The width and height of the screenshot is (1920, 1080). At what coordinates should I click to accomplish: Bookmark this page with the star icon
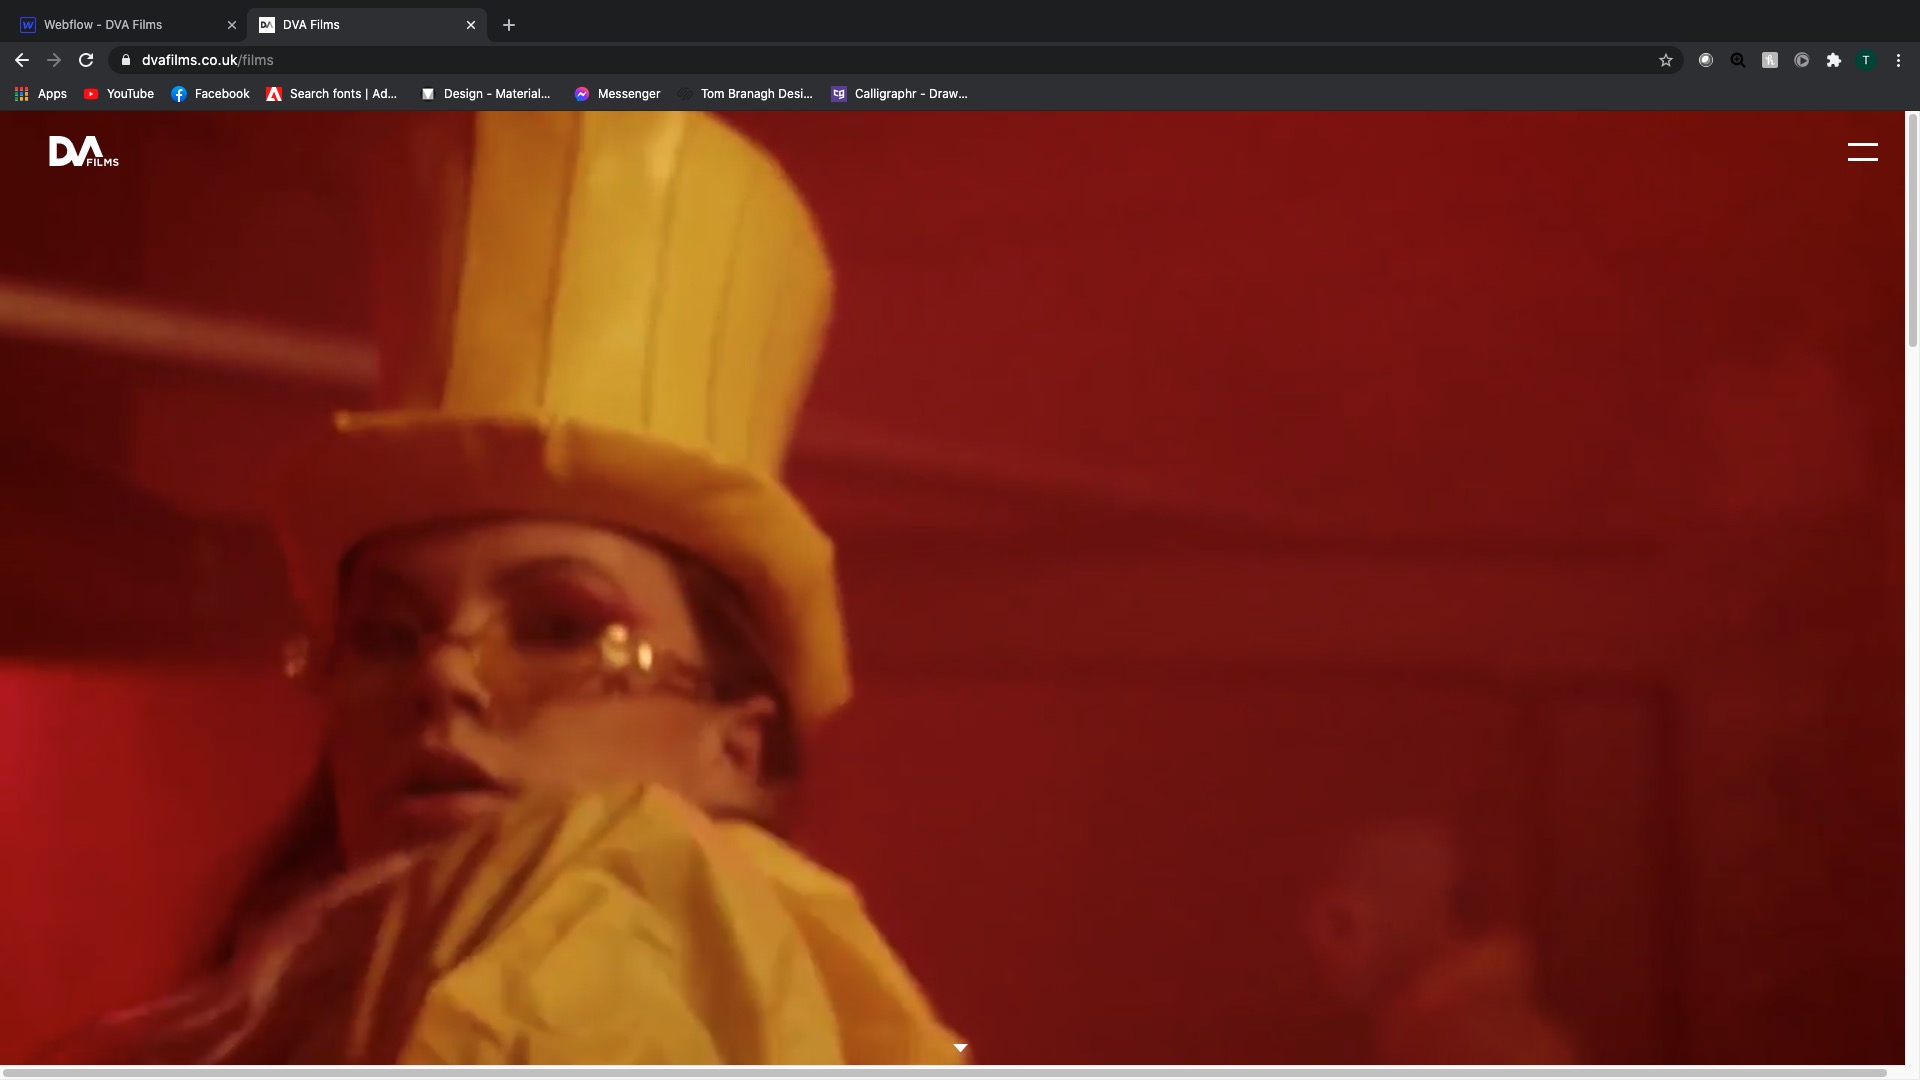point(1666,60)
